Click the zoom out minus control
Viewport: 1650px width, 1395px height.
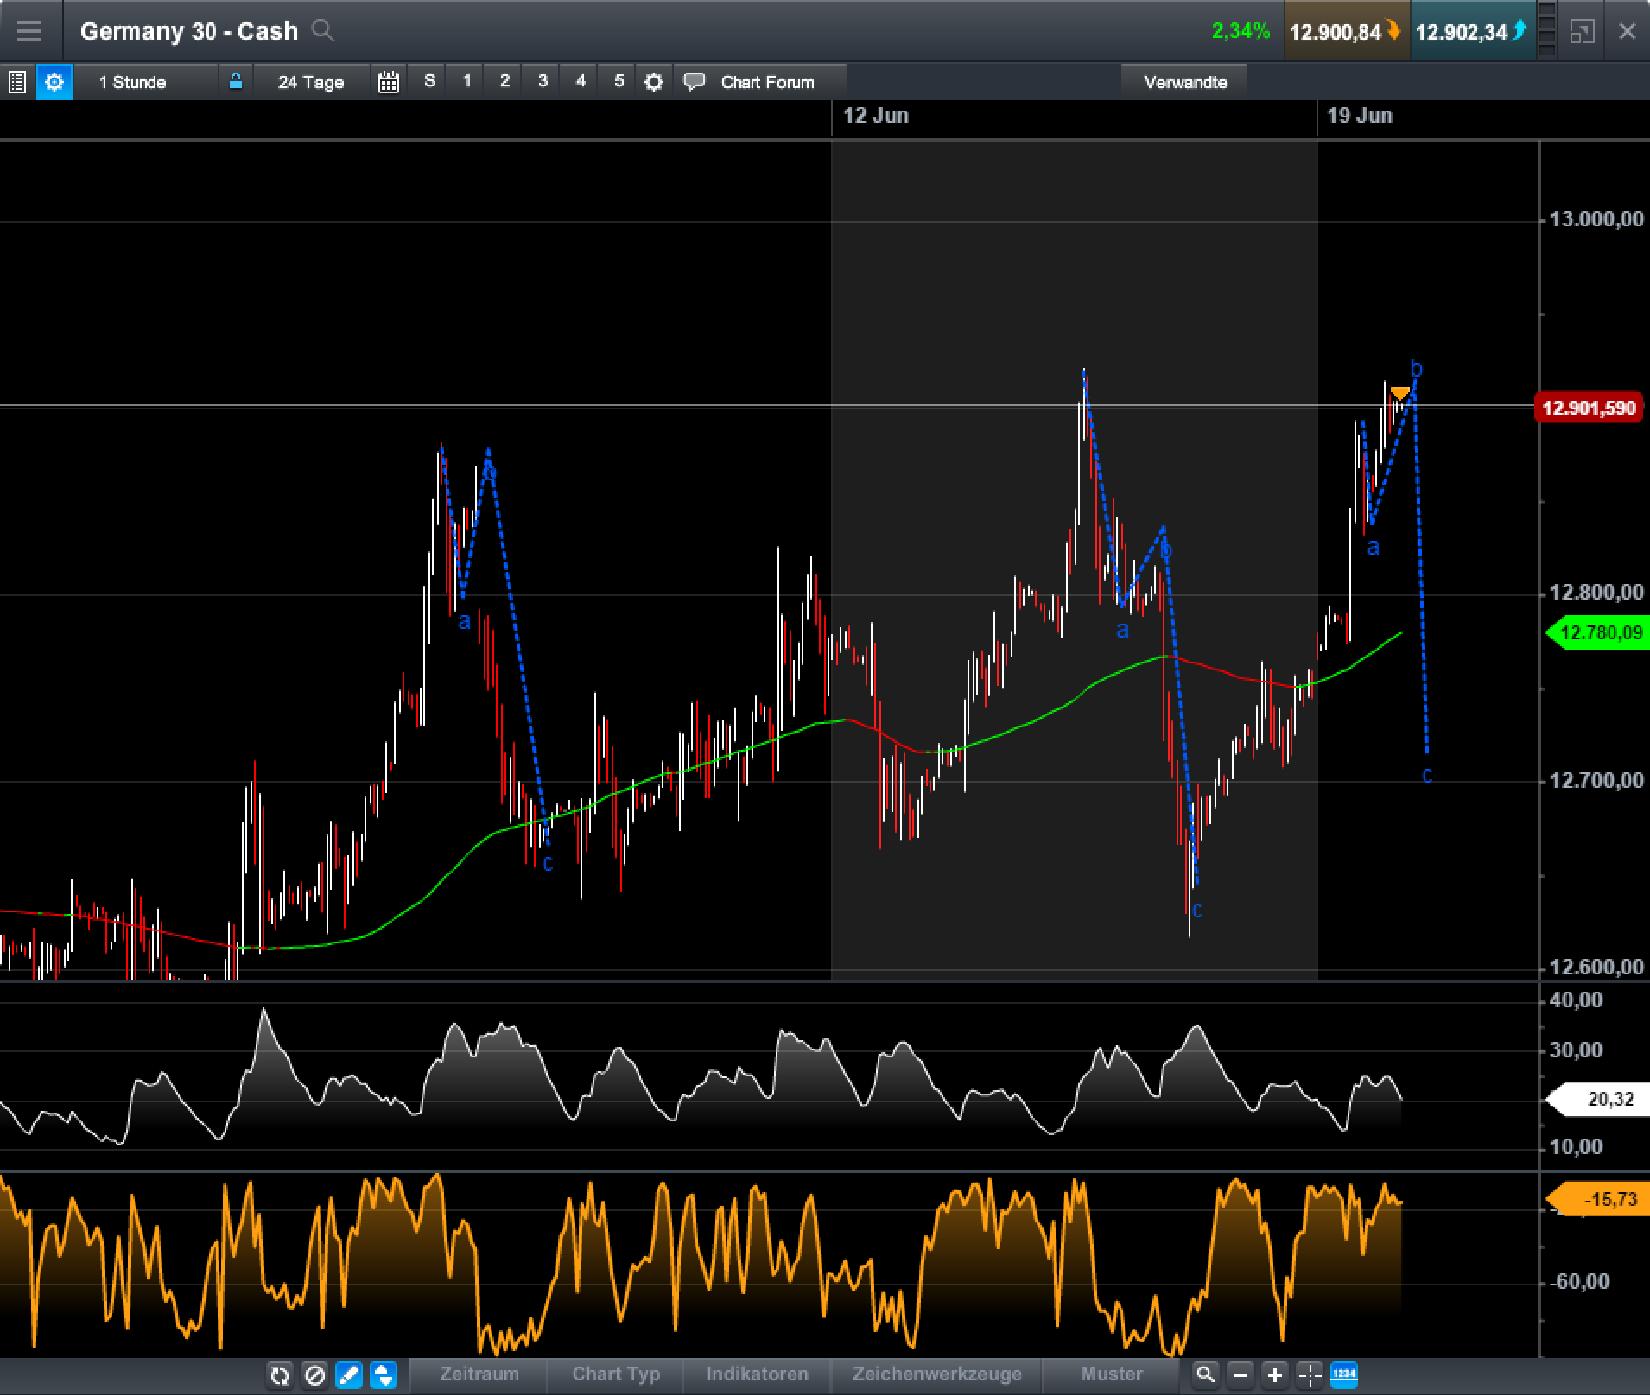(1240, 1375)
